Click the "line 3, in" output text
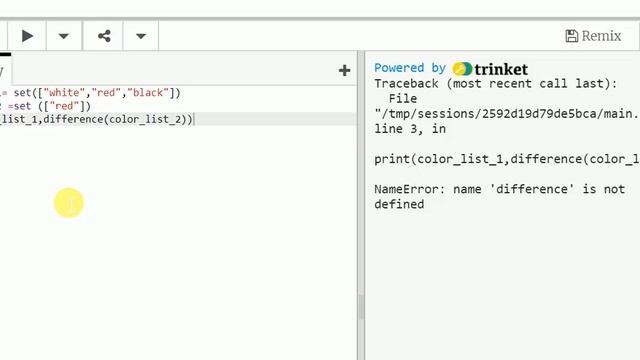Viewport: 640px width, 360px height. (x=410, y=129)
